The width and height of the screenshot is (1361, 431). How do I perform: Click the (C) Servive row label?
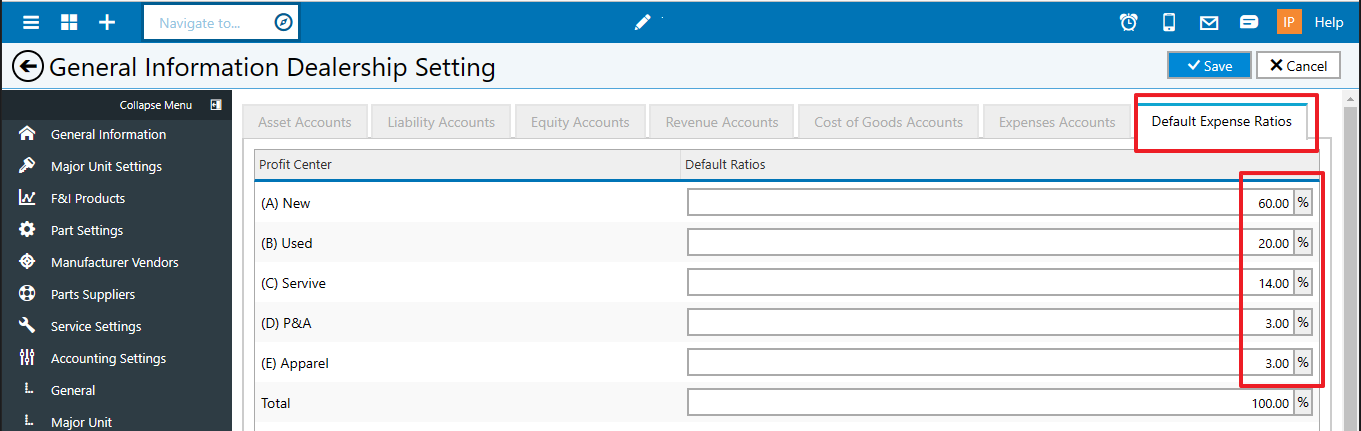pos(293,283)
